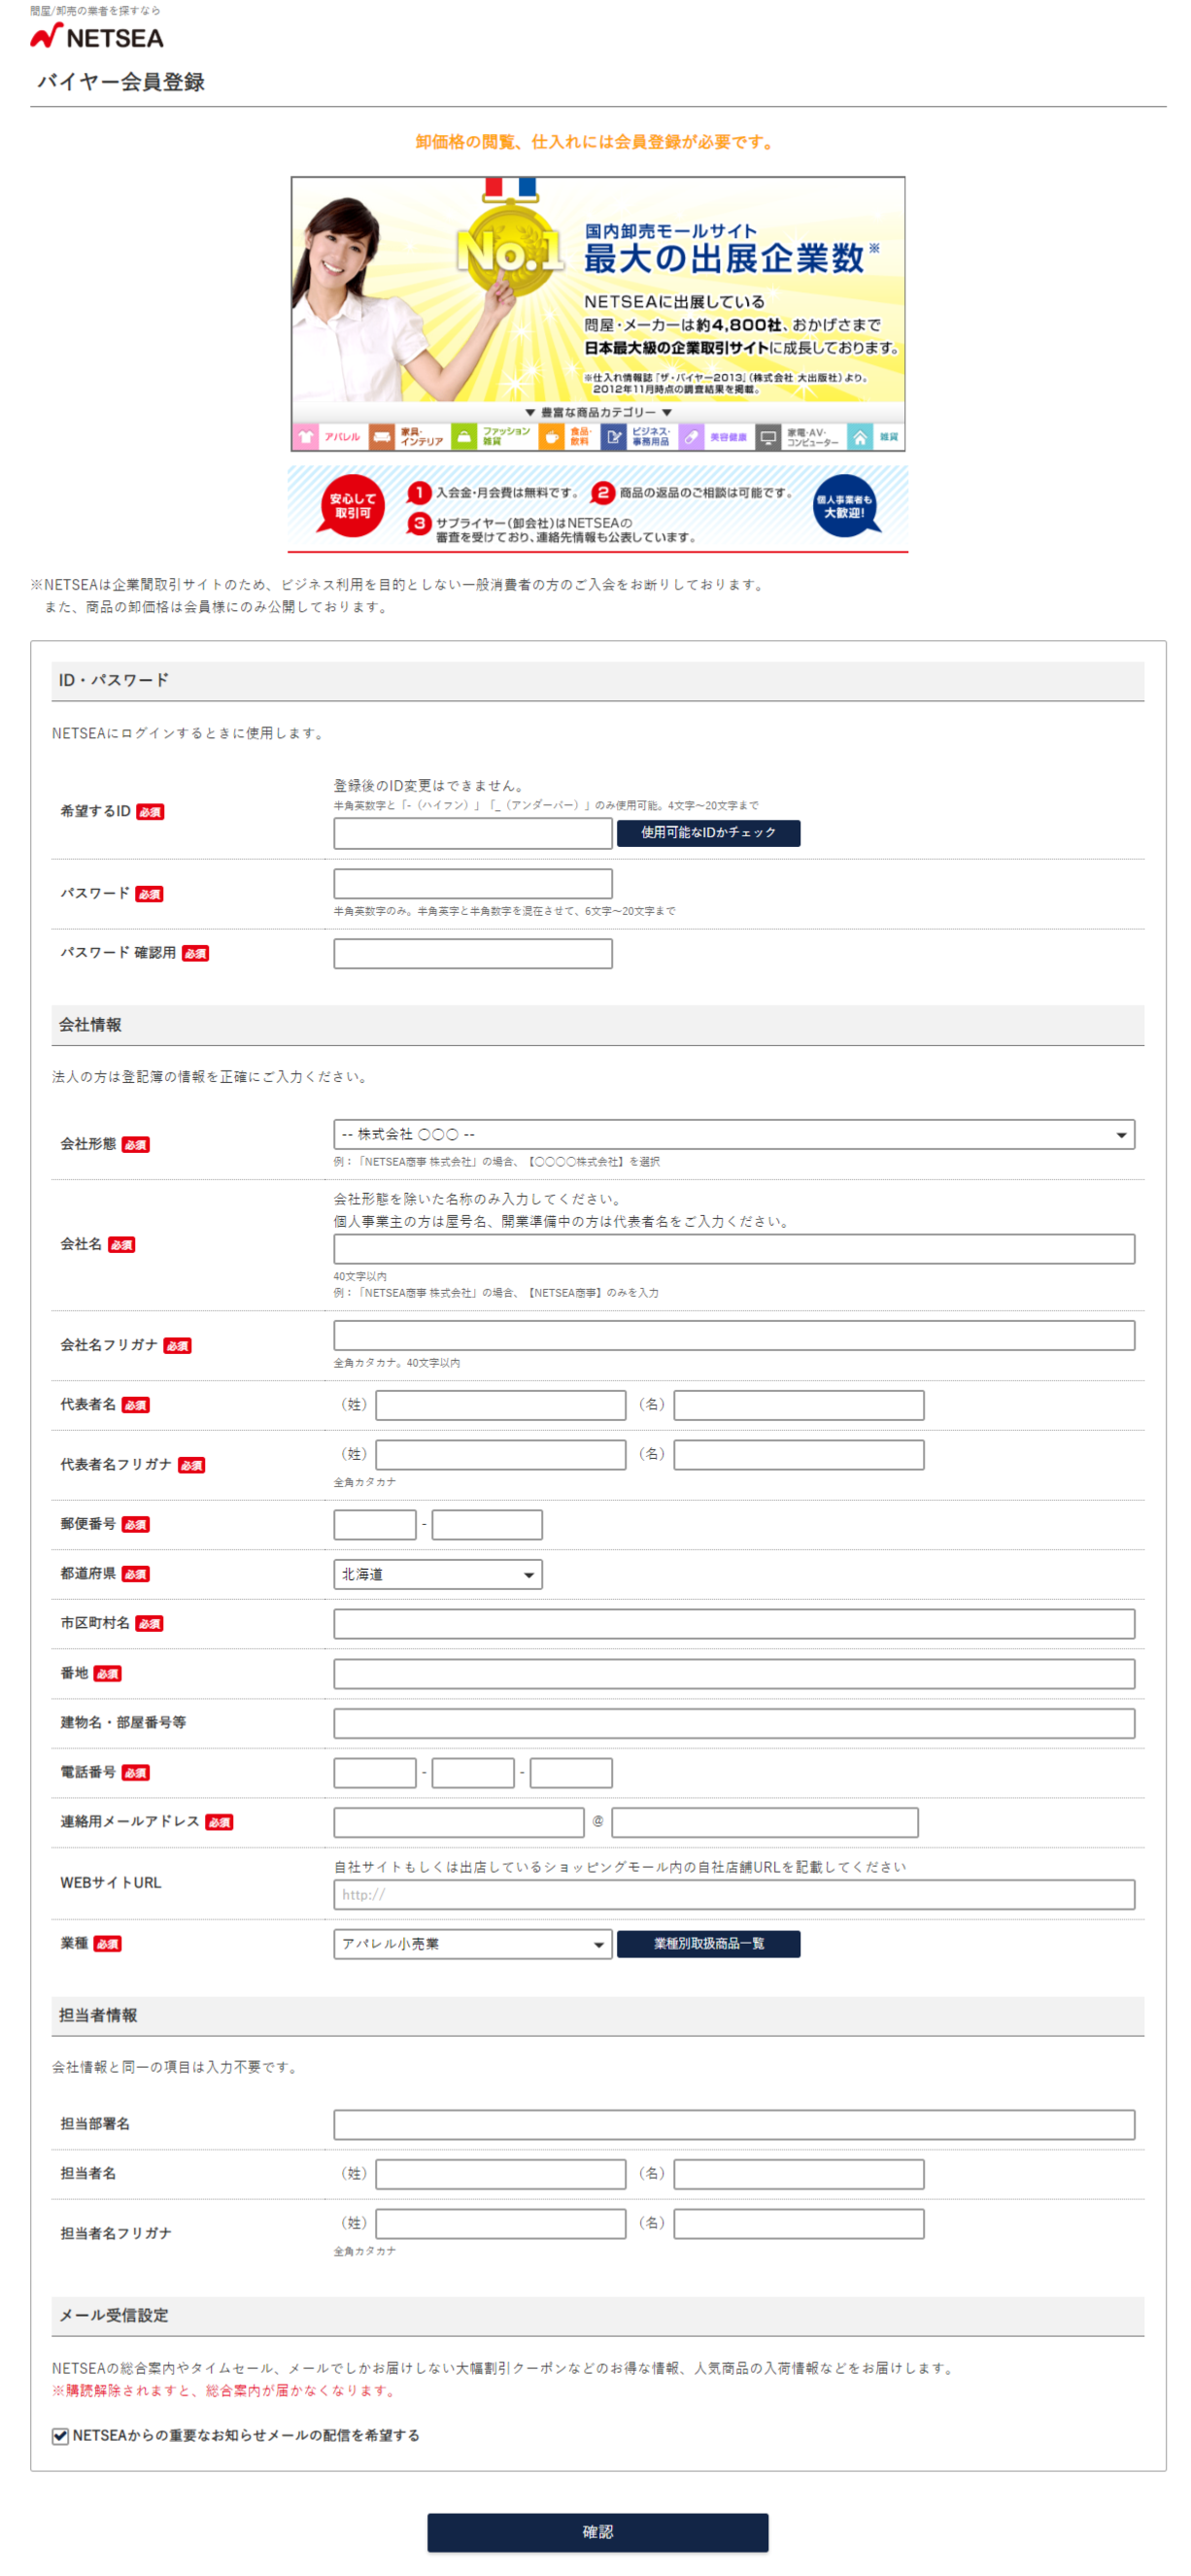This screenshot has height=2576, width=1191.
Task: Click the last 電話番号 phone box
Action: pyautogui.click(x=570, y=1773)
